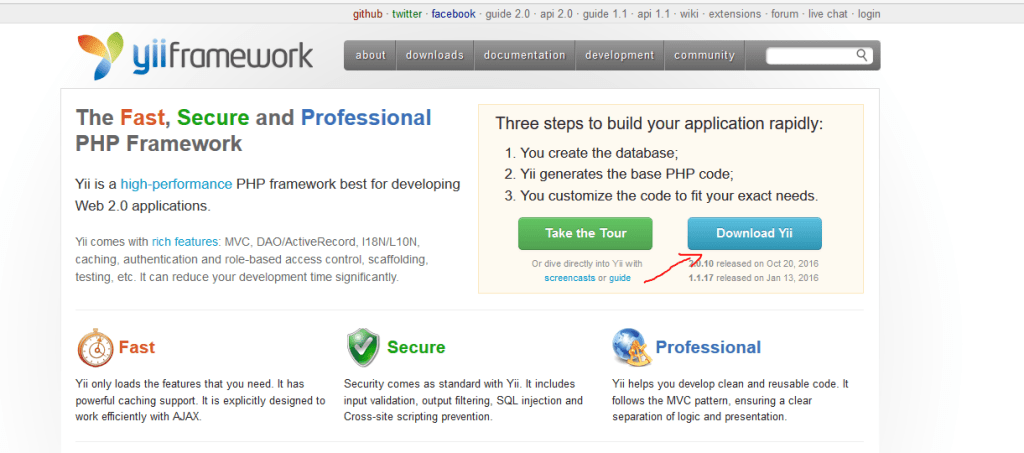Click the search magnifier icon
The width and height of the screenshot is (1024, 453).
(862, 55)
